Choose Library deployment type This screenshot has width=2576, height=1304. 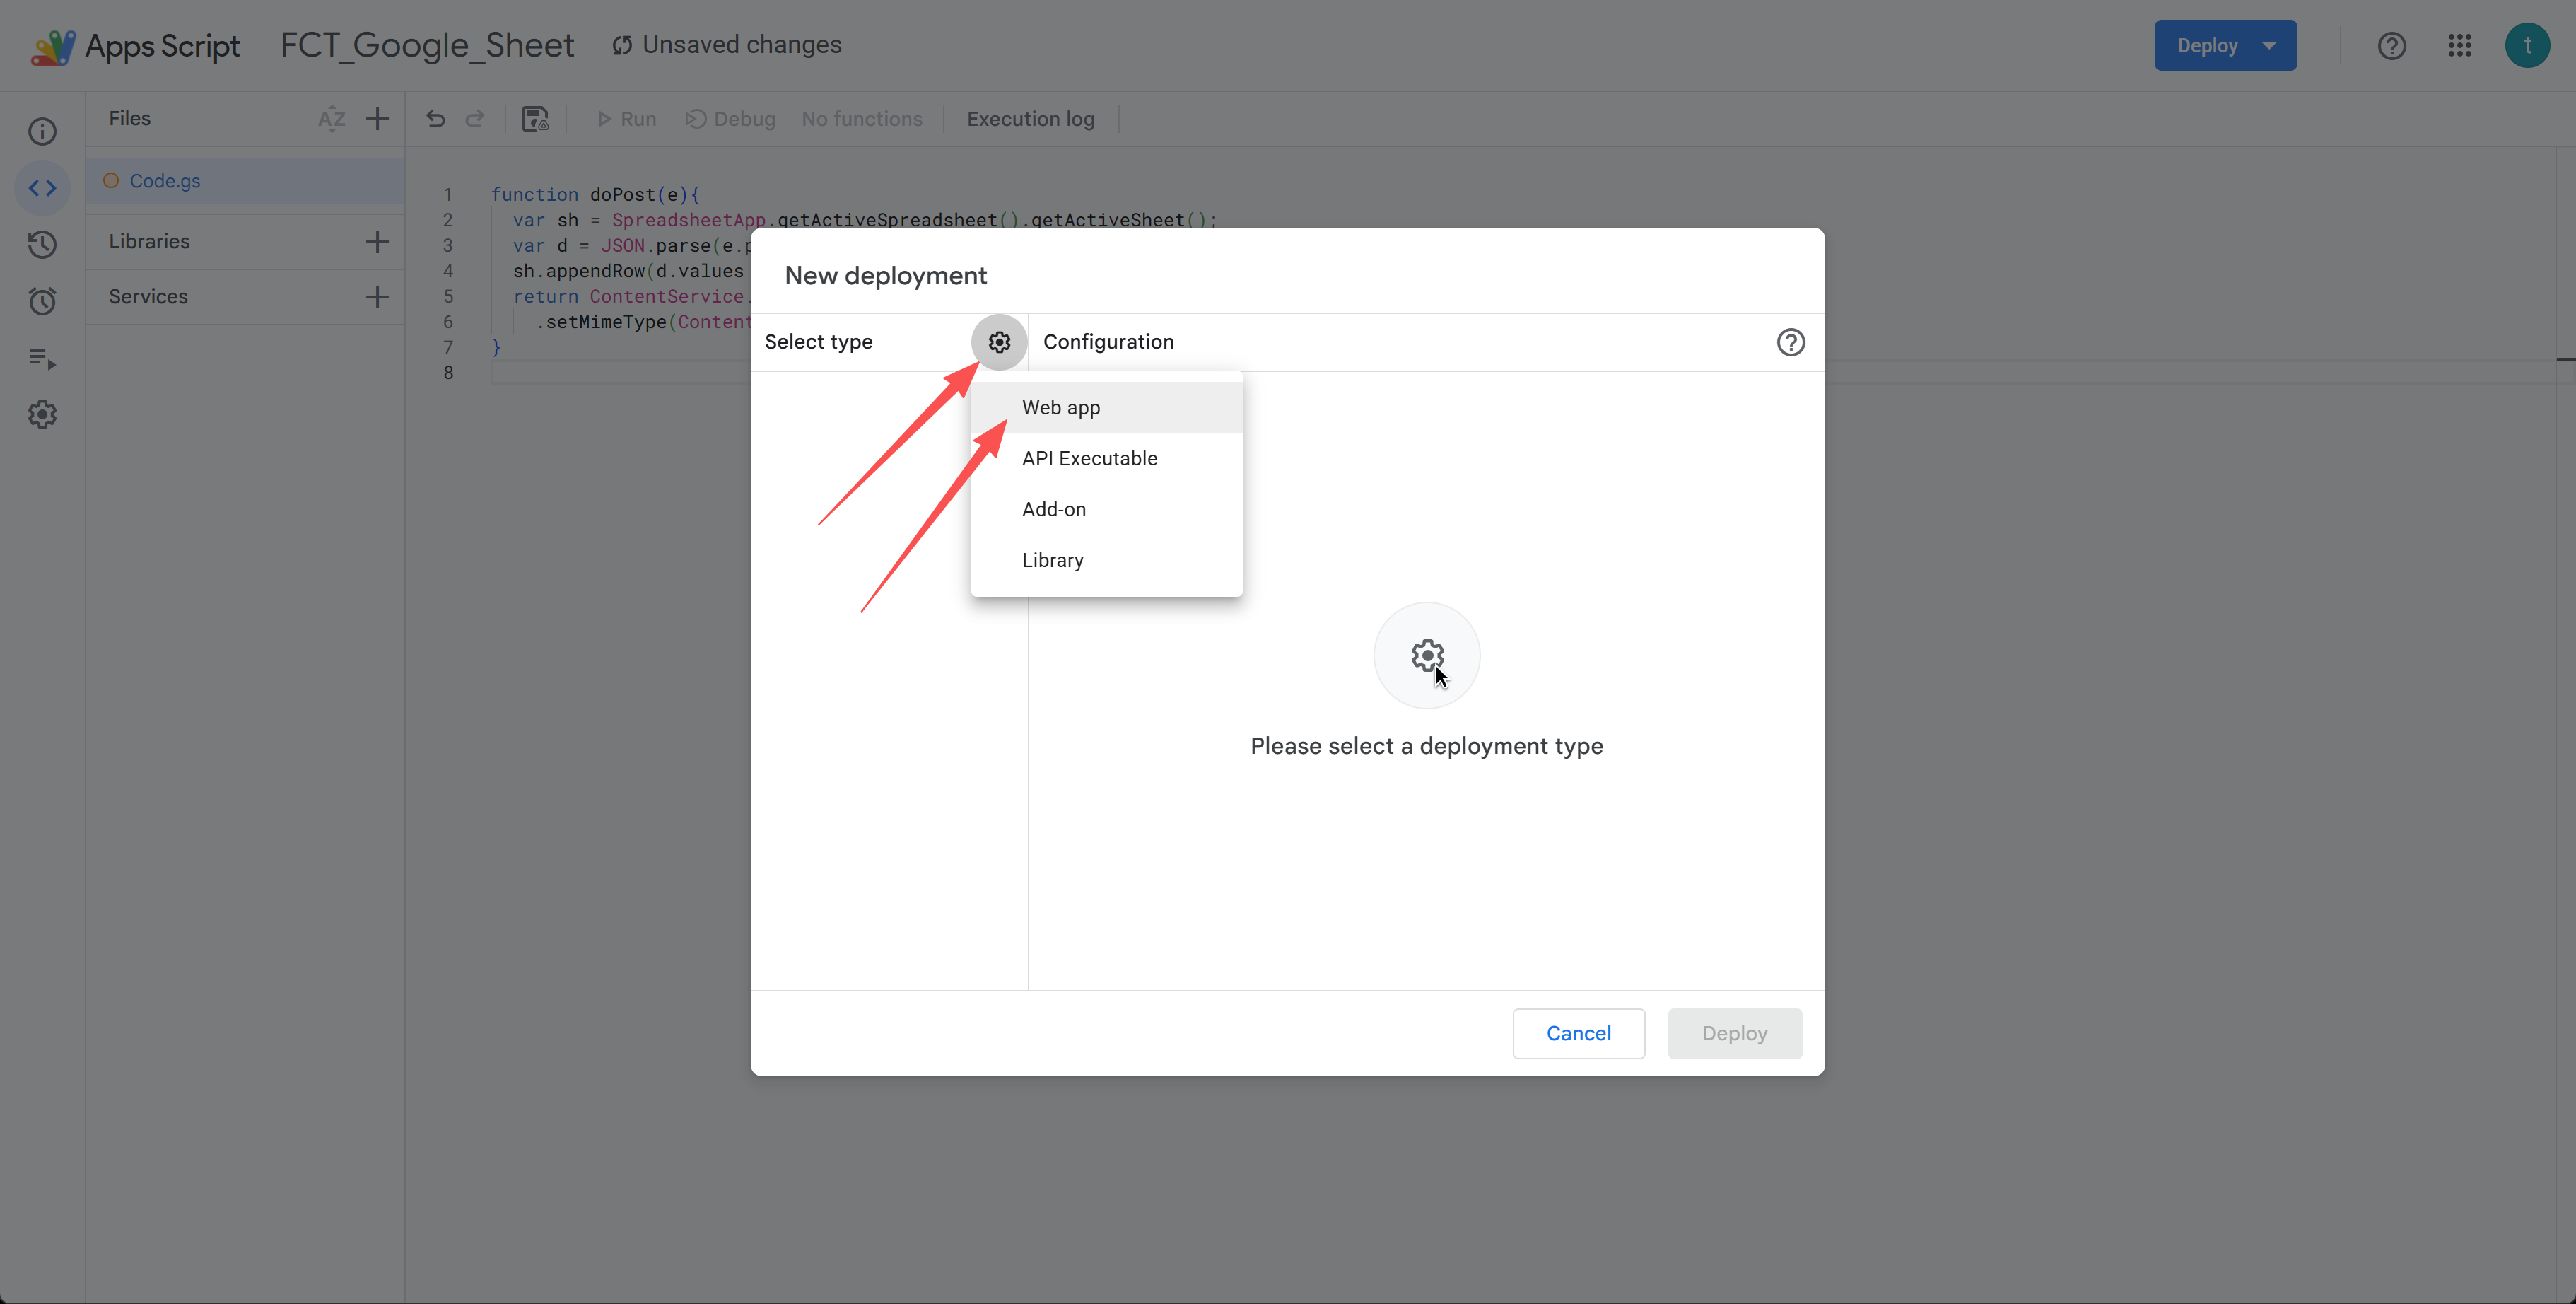[1106, 560]
